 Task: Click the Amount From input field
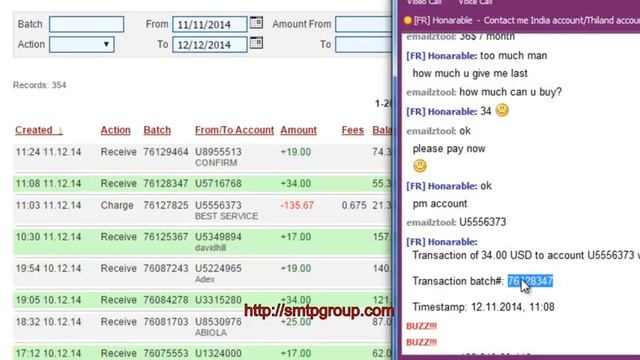(x=363, y=24)
